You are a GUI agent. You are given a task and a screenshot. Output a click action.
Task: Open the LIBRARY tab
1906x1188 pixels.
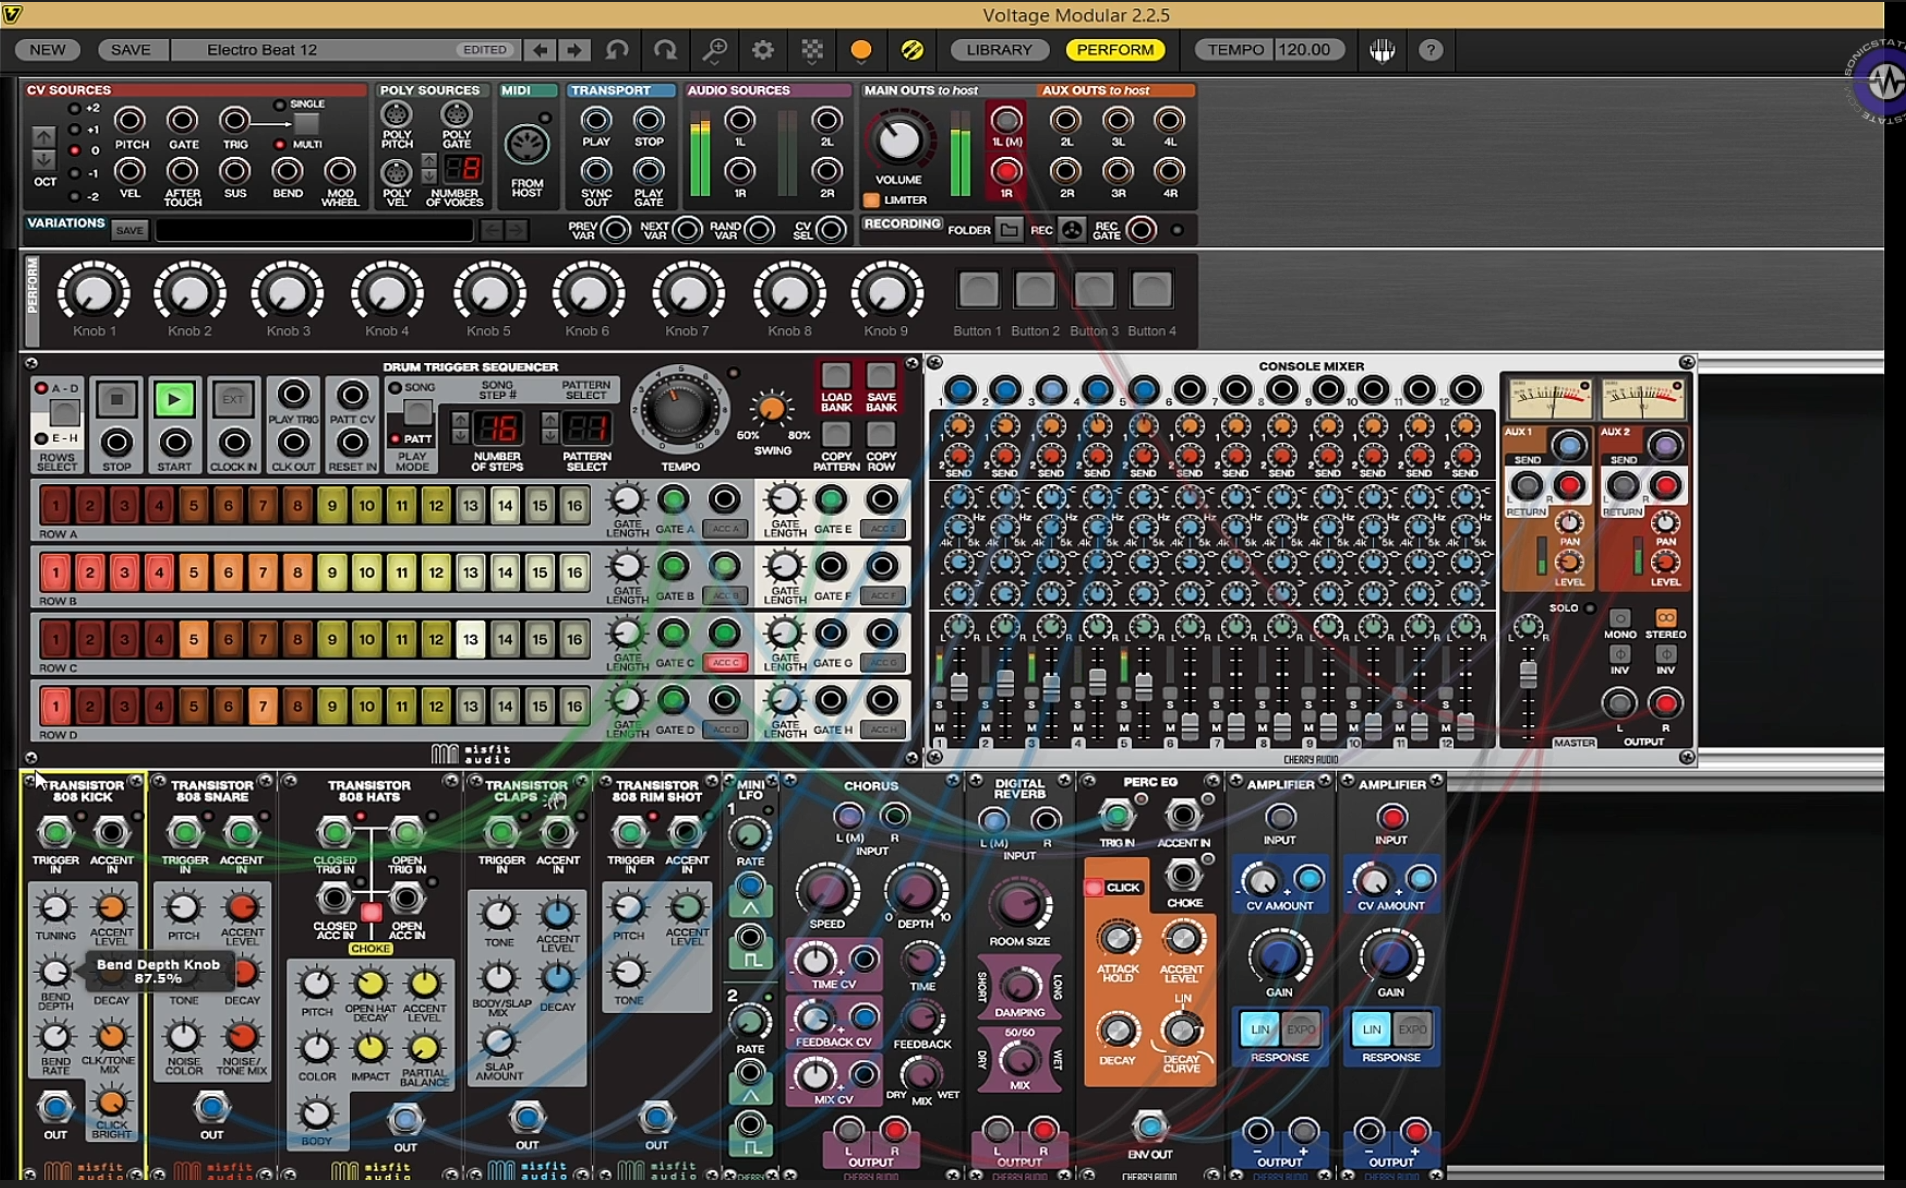[x=998, y=49]
